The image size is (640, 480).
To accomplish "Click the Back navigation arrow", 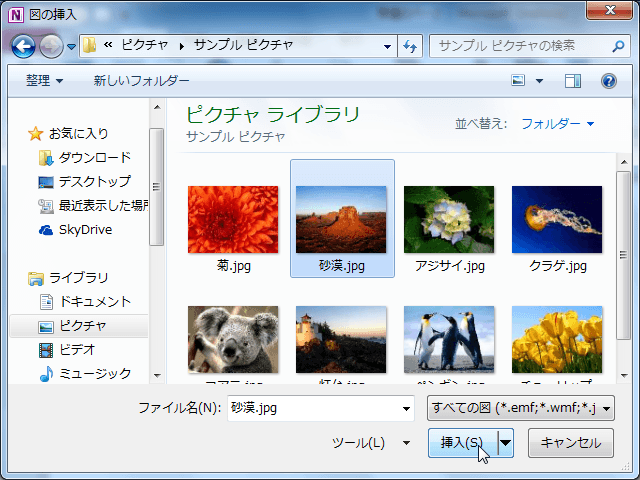I will [x=23, y=46].
